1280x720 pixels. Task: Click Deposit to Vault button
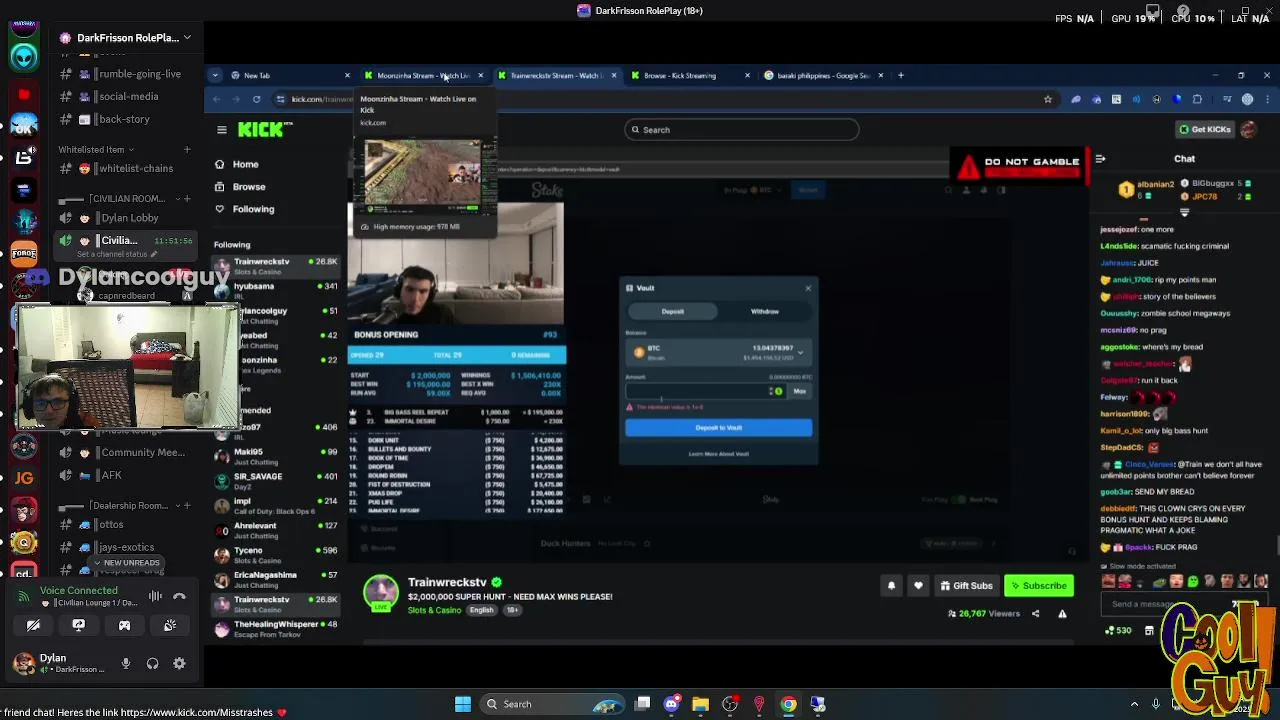(x=718, y=428)
